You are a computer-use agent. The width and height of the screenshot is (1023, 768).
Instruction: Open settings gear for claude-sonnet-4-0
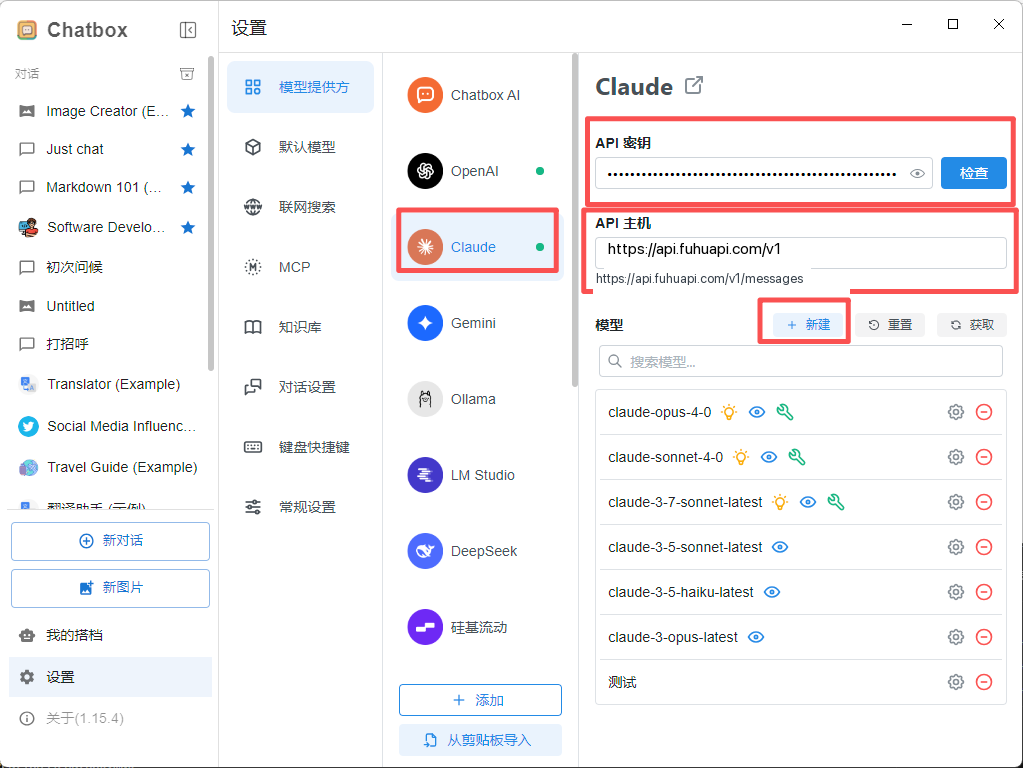pyautogui.click(x=956, y=457)
